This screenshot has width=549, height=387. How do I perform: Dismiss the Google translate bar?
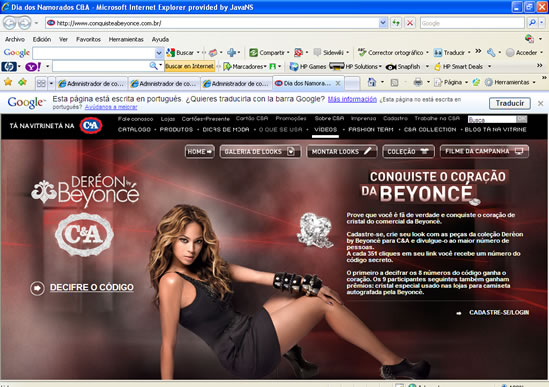541,103
